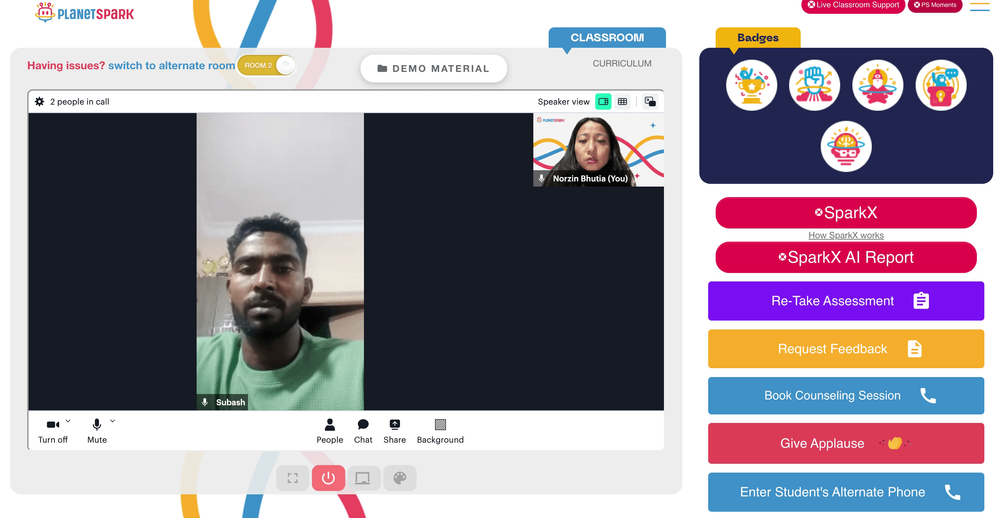
Task: Click the Speaker view label
Action: click(x=564, y=101)
